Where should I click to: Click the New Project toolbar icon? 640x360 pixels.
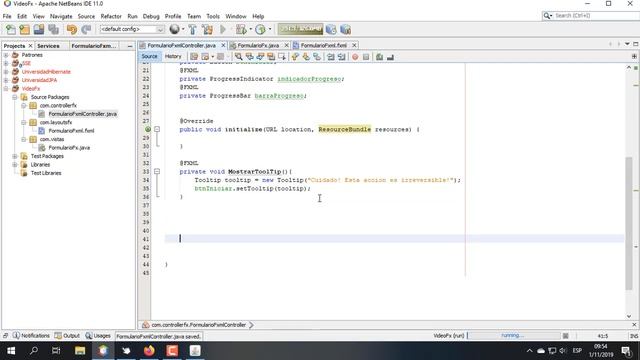(x=25, y=29)
